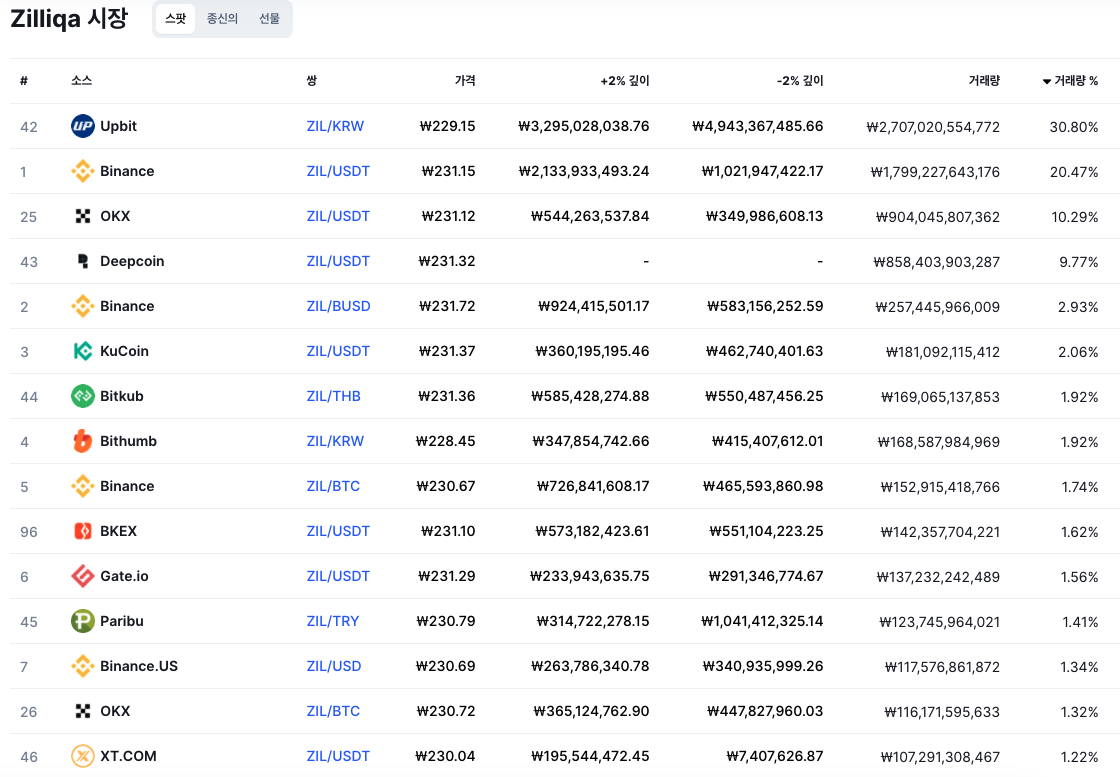Screen dimensions: 1120x777
Task: Click volume share 10.29%
Action: click(x=1075, y=217)
